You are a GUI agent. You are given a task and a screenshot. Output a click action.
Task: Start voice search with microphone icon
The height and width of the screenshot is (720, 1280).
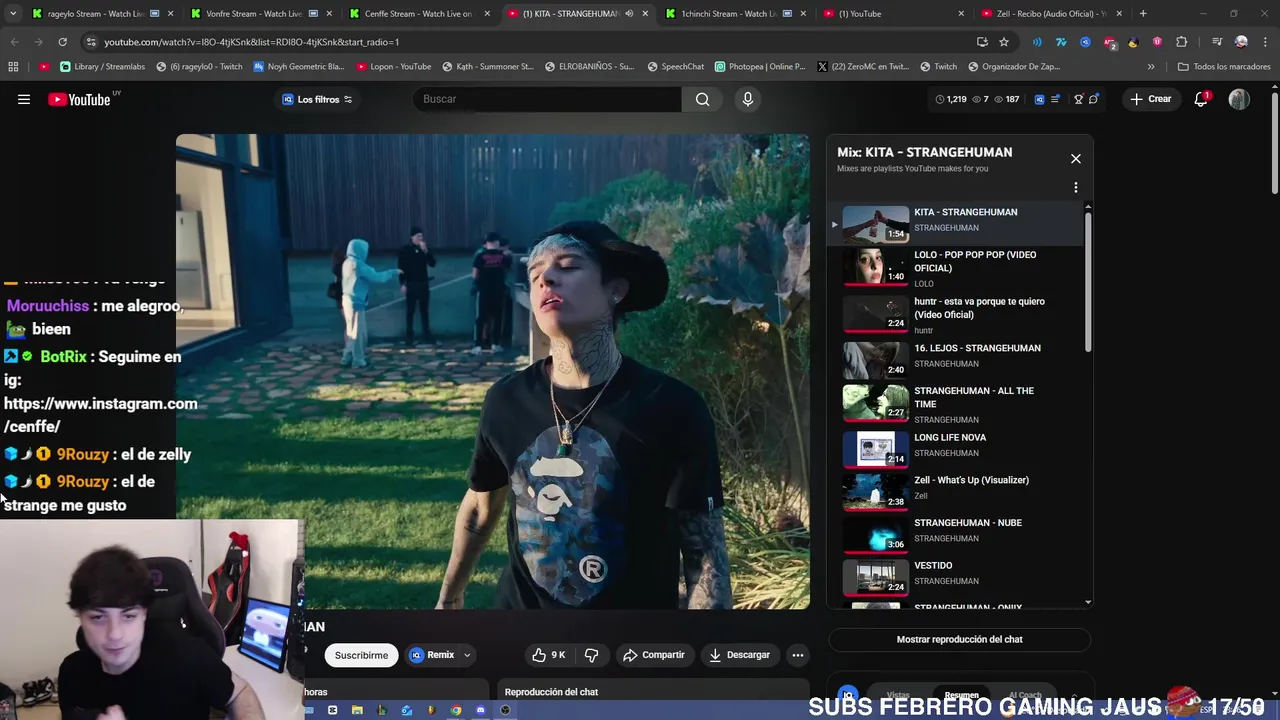click(x=747, y=99)
